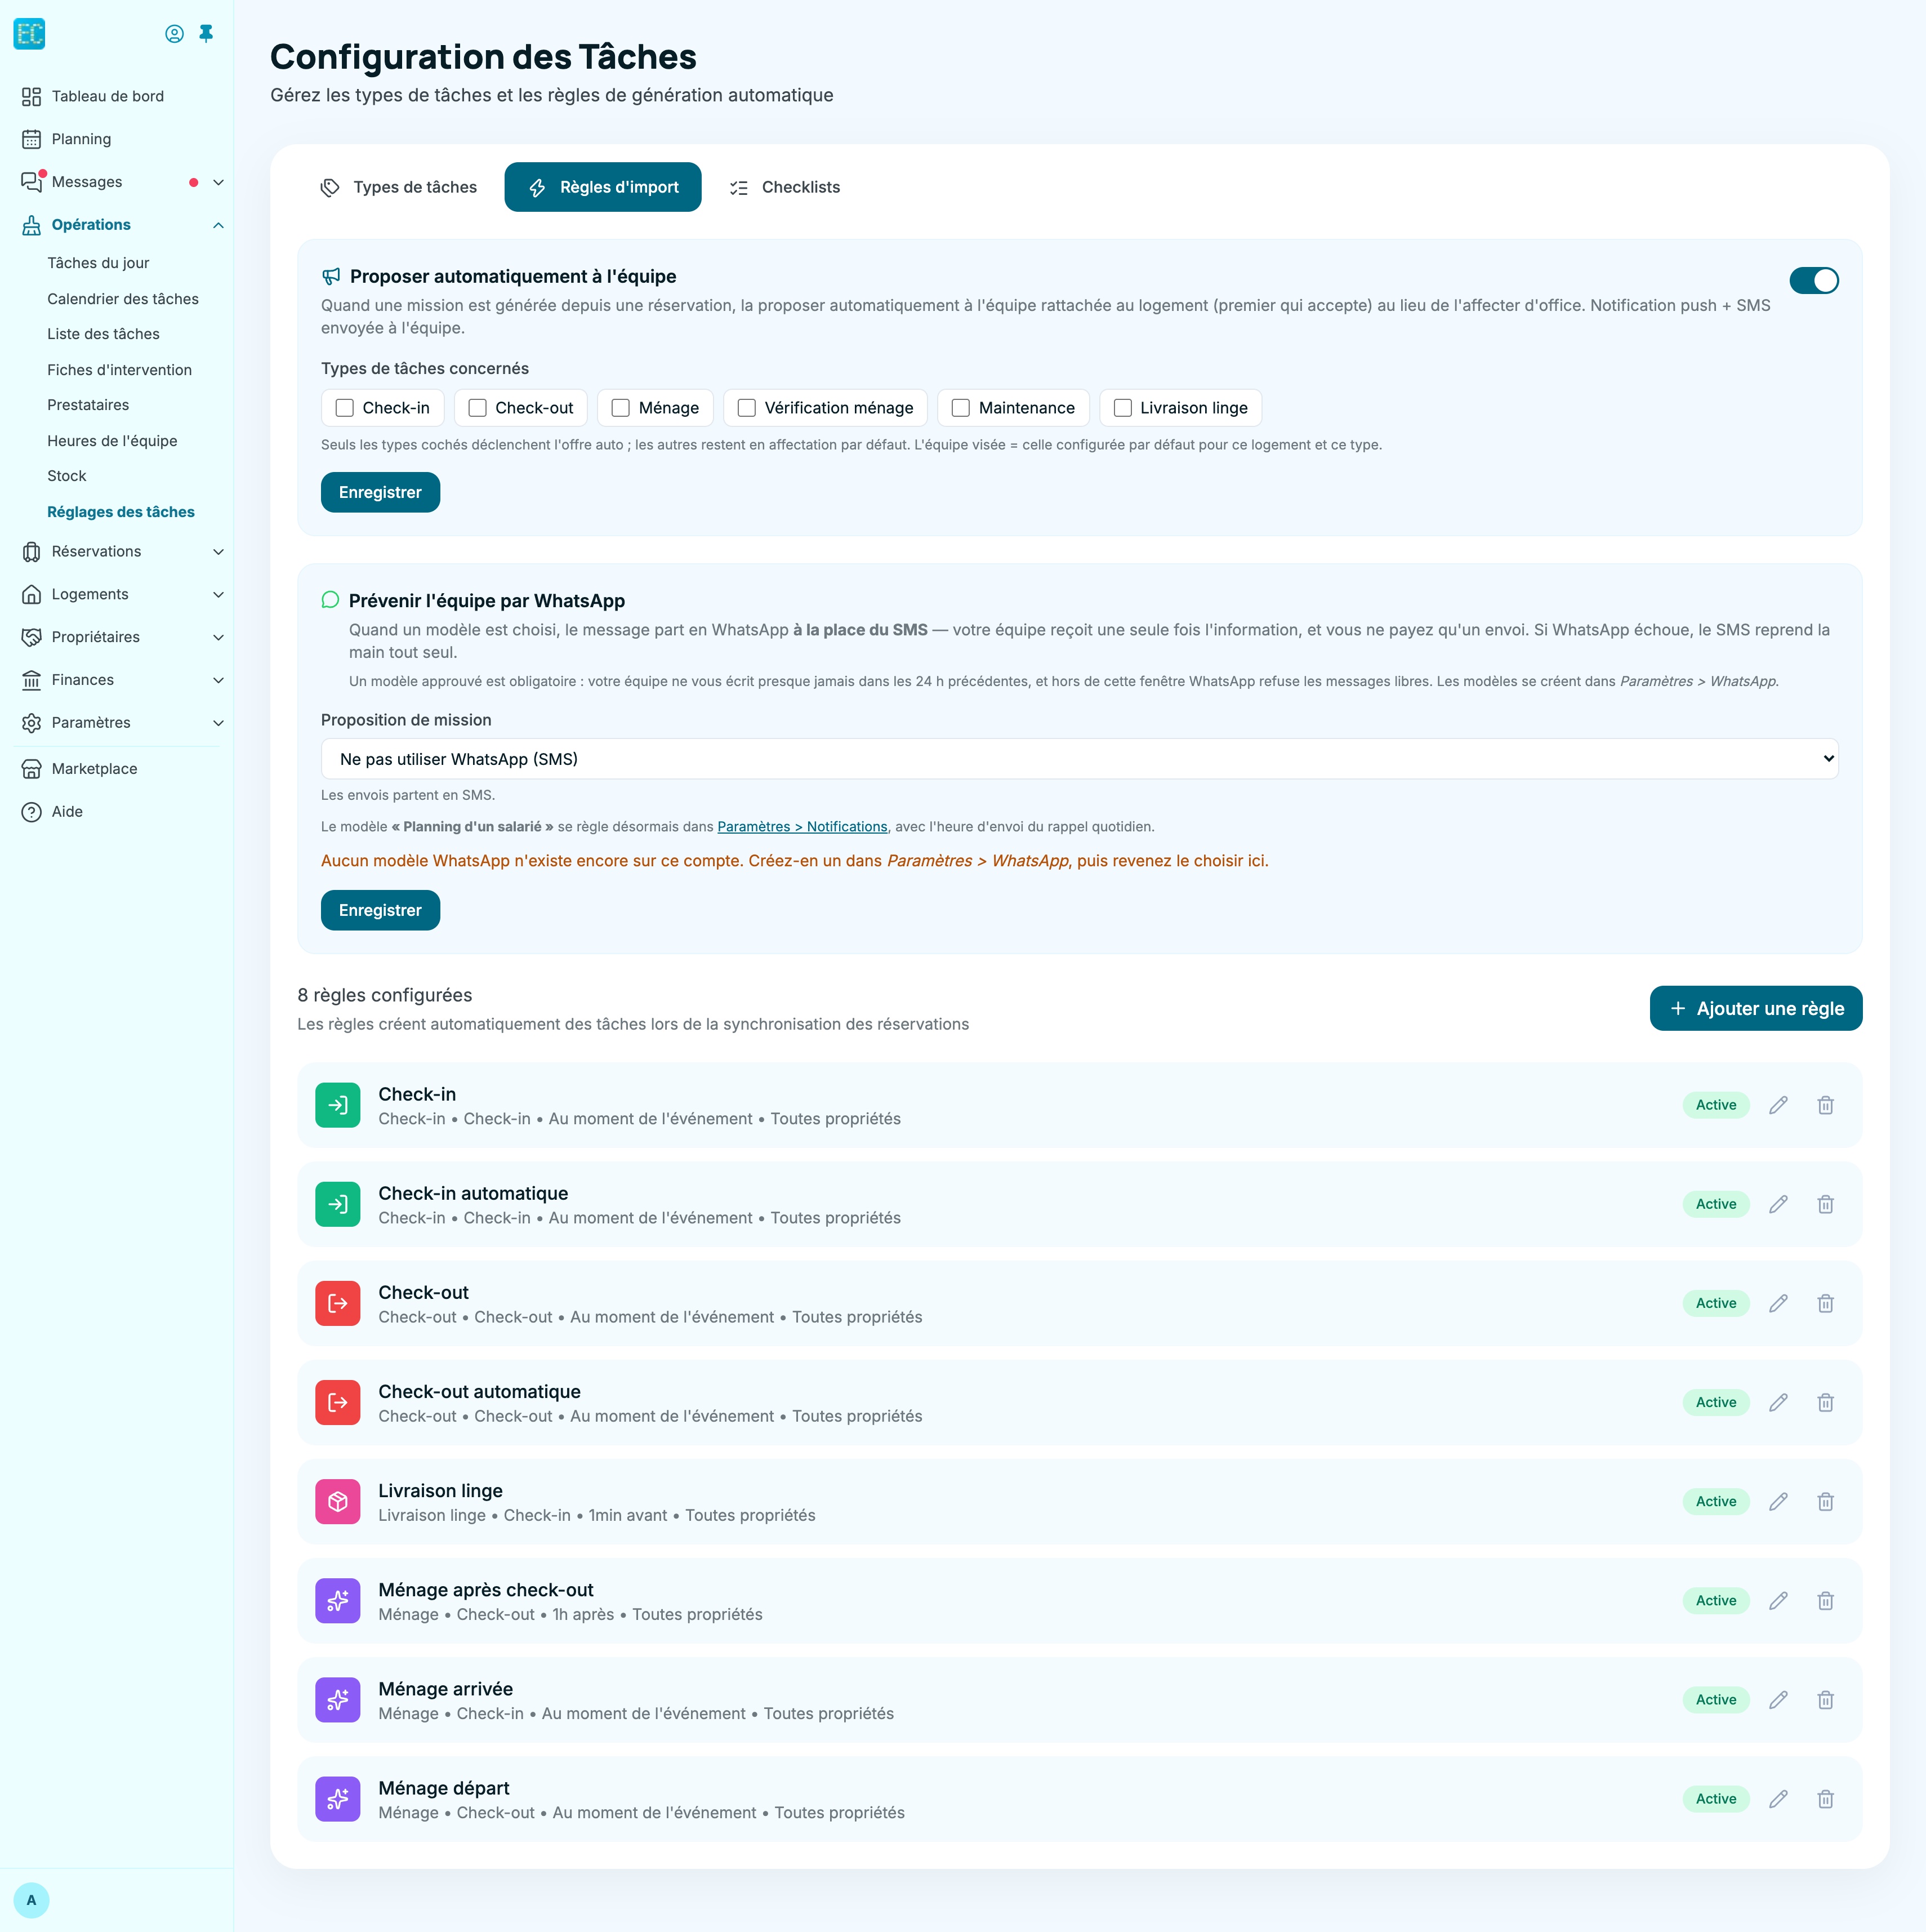1926x1932 pixels.
Task: Open the Proposition de mission dropdown
Action: (1079, 759)
